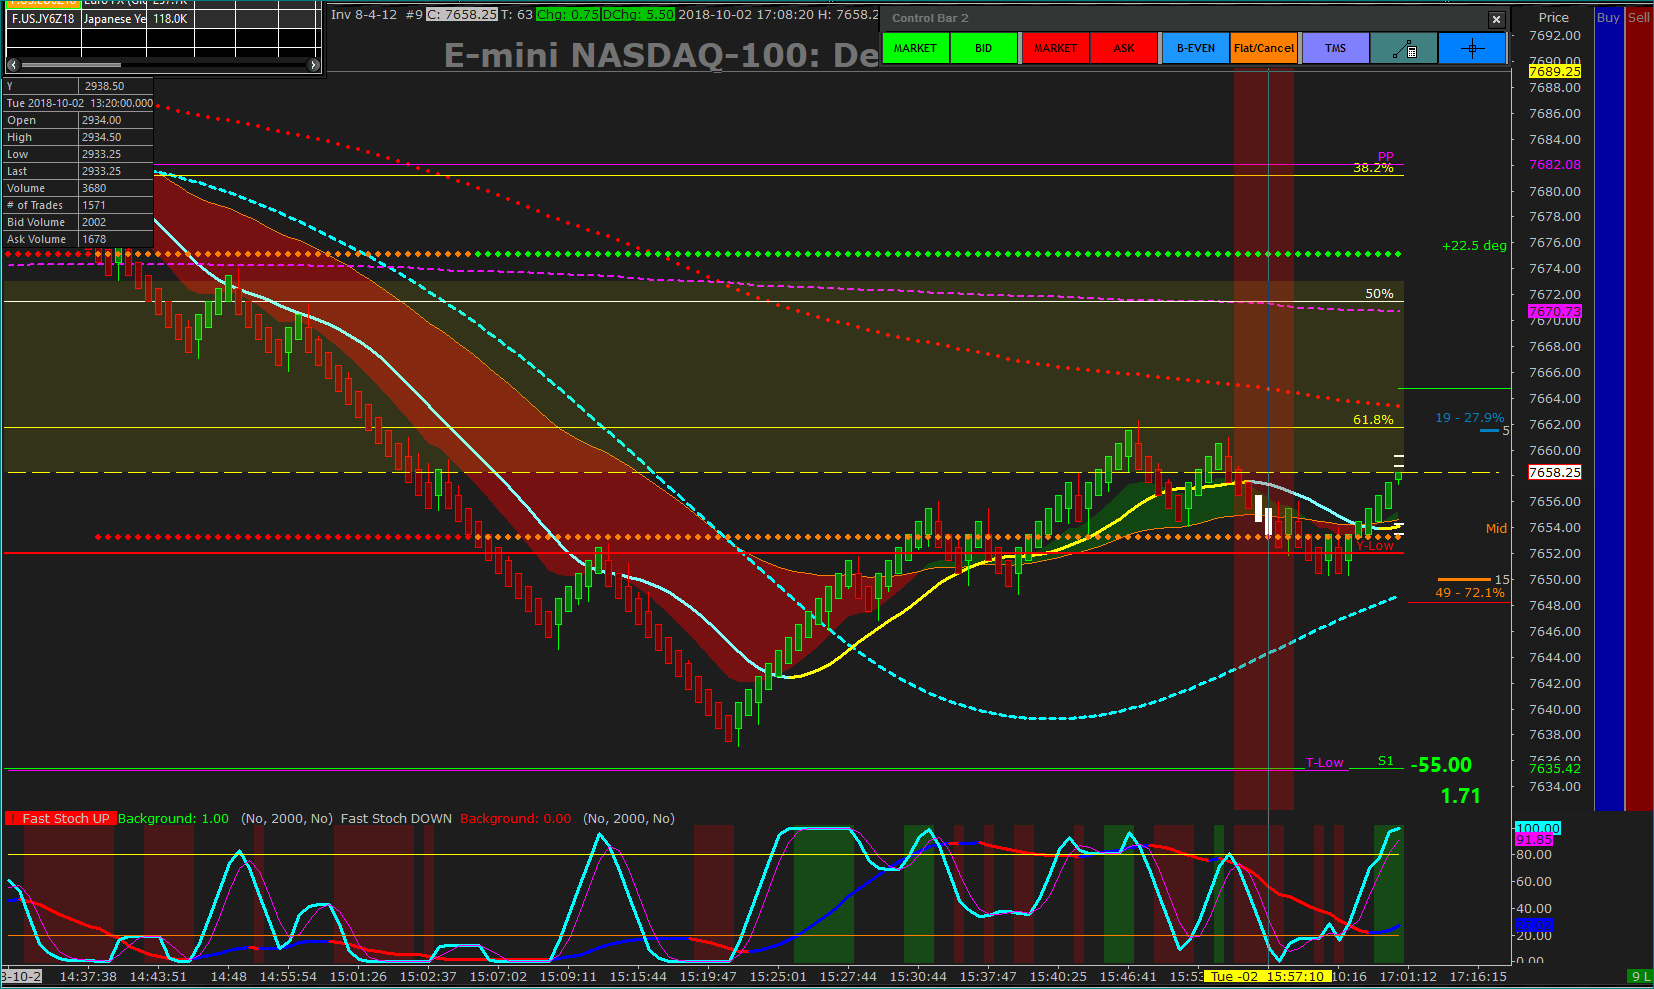Viewport: 1654px width, 989px height.
Task: Click the C: 7658.25 header value
Action: tap(462, 15)
